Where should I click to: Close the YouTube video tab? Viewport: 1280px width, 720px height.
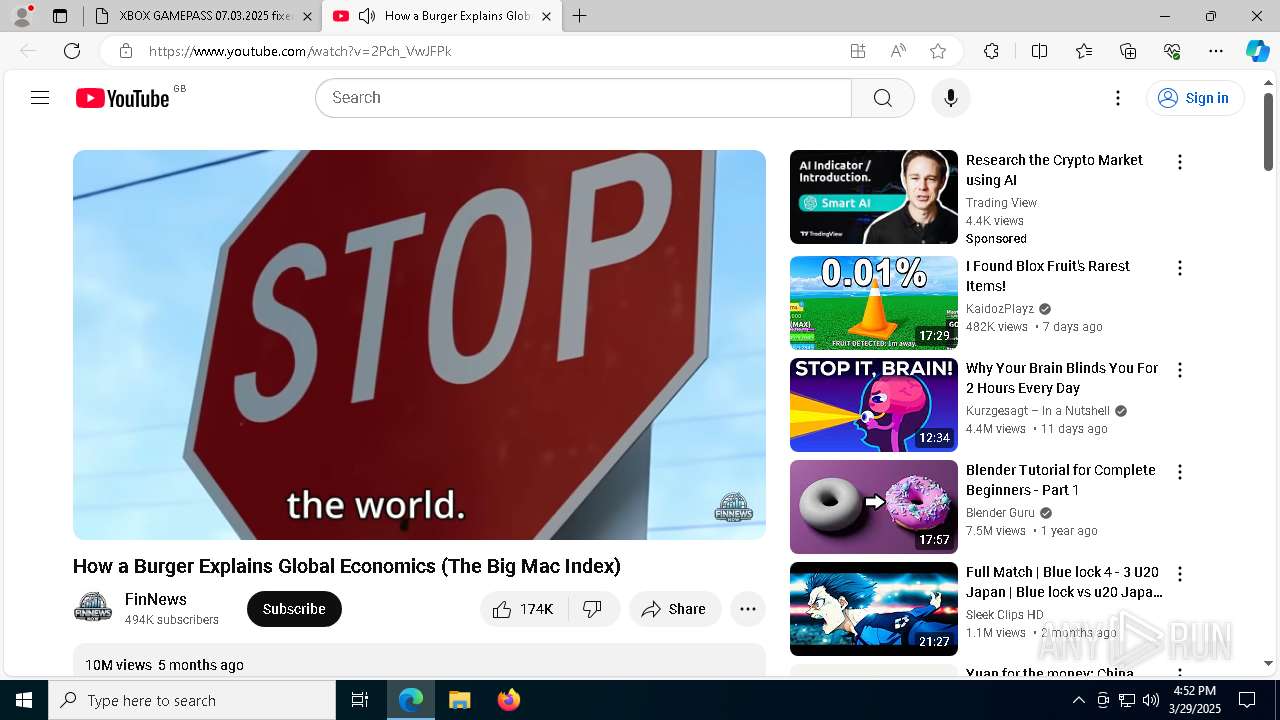(546, 16)
